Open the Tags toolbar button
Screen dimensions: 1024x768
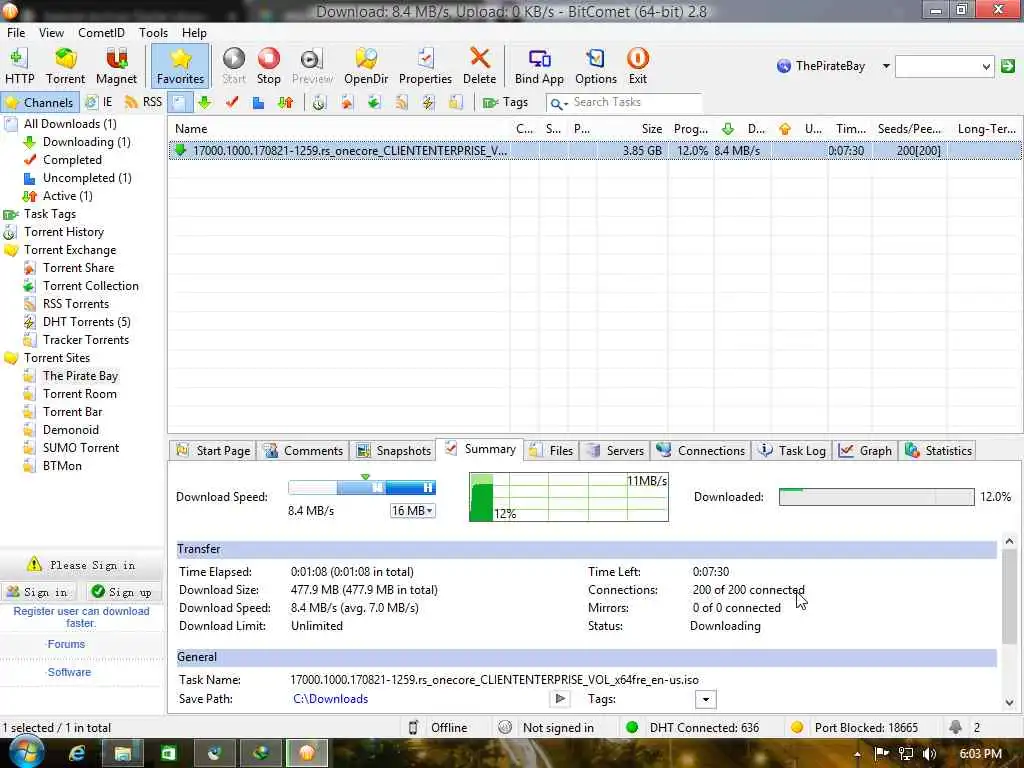[505, 103]
